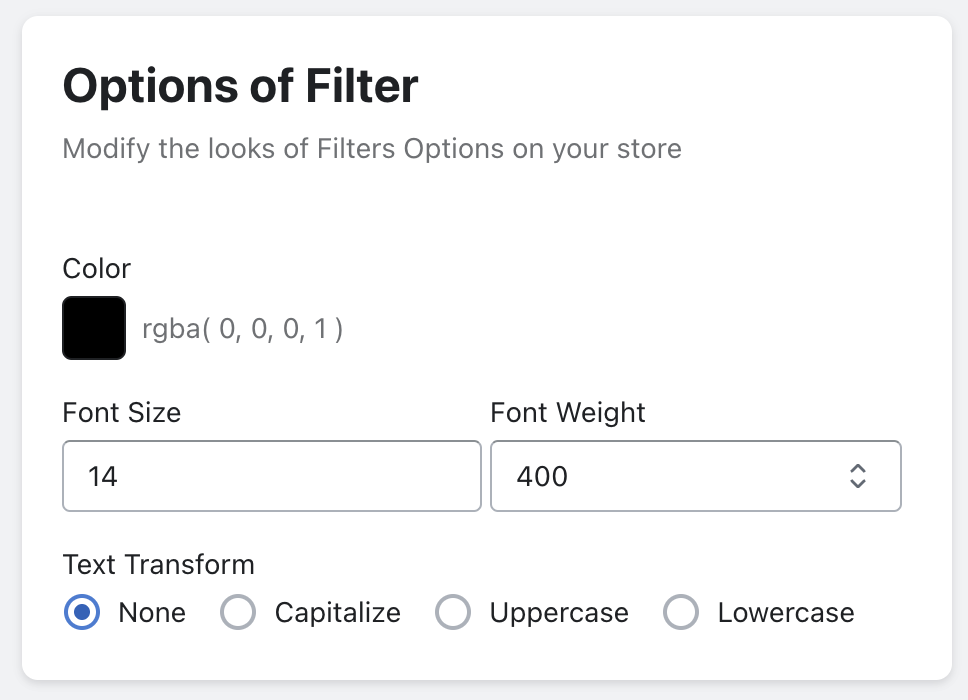The height and width of the screenshot is (700, 968).
Task: Click the "None" option label text
Action: point(152,612)
